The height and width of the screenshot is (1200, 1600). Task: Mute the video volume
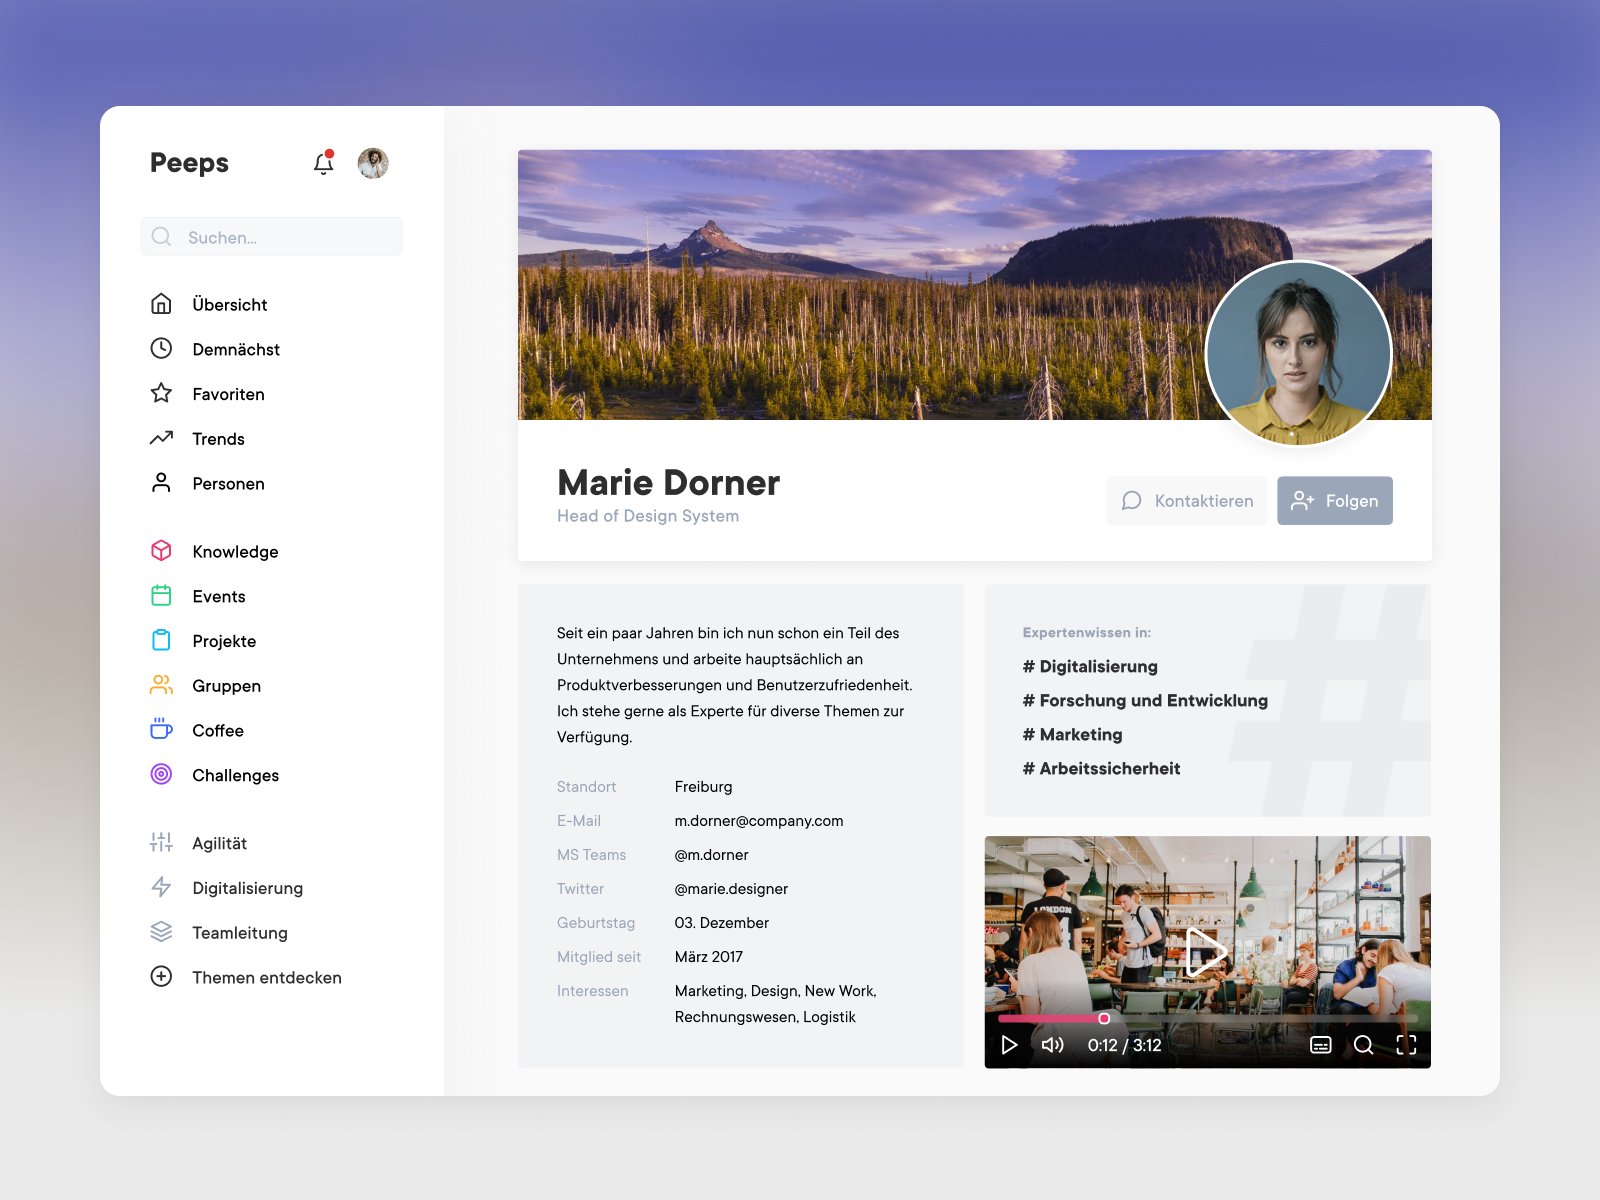click(1052, 1045)
